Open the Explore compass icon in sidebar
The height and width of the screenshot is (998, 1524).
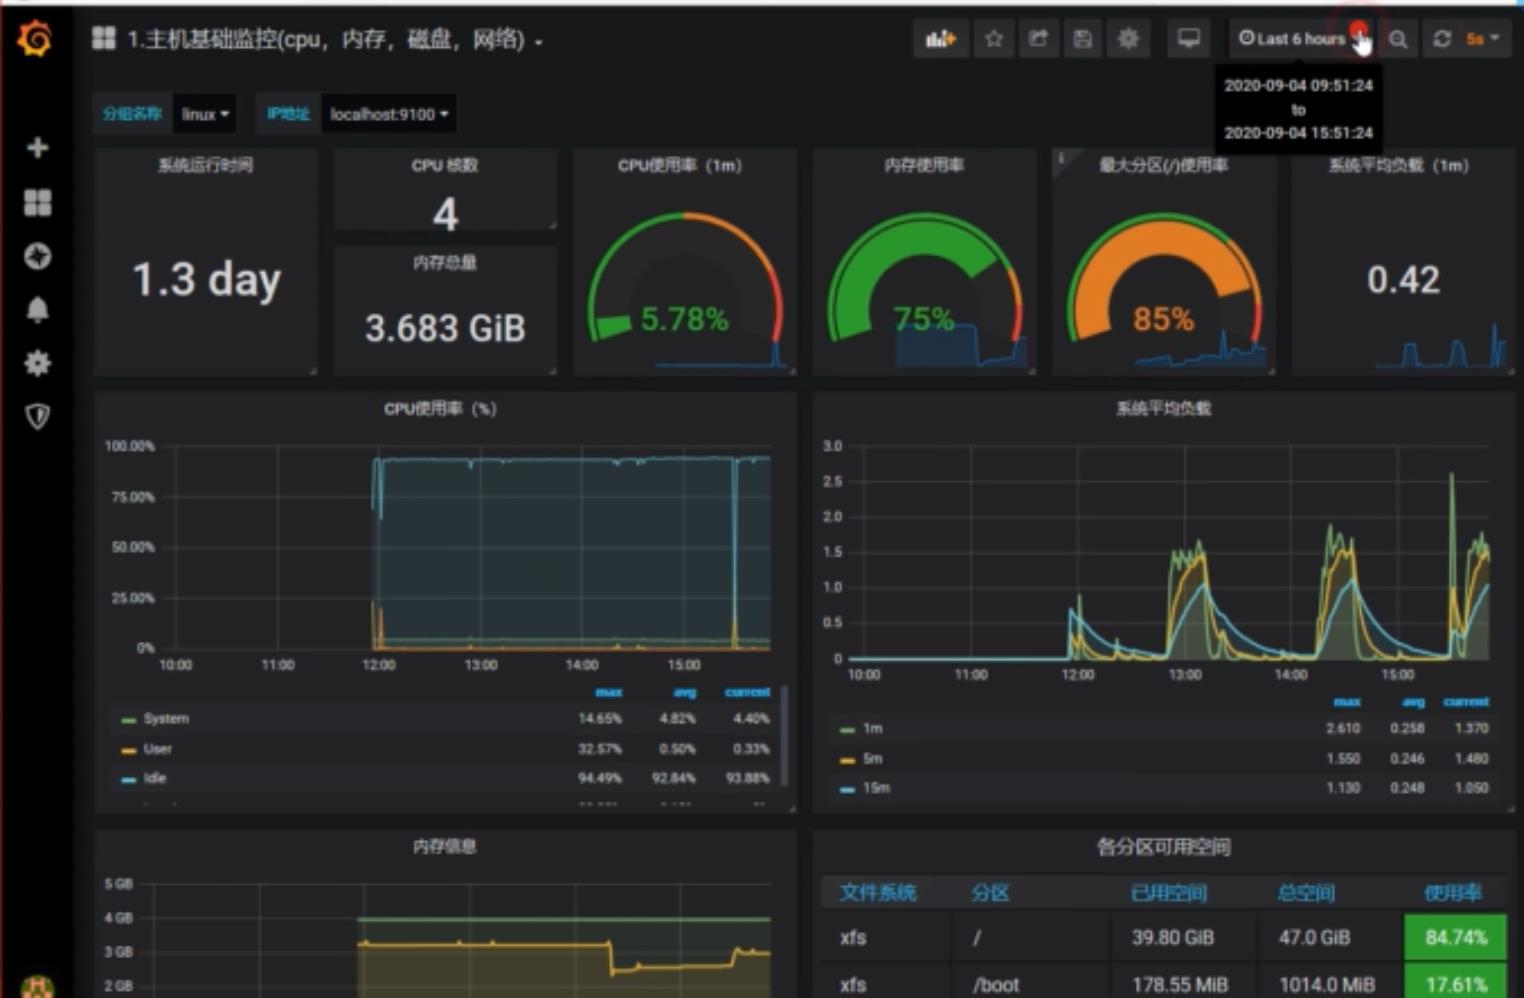click(x=37, y=256)
